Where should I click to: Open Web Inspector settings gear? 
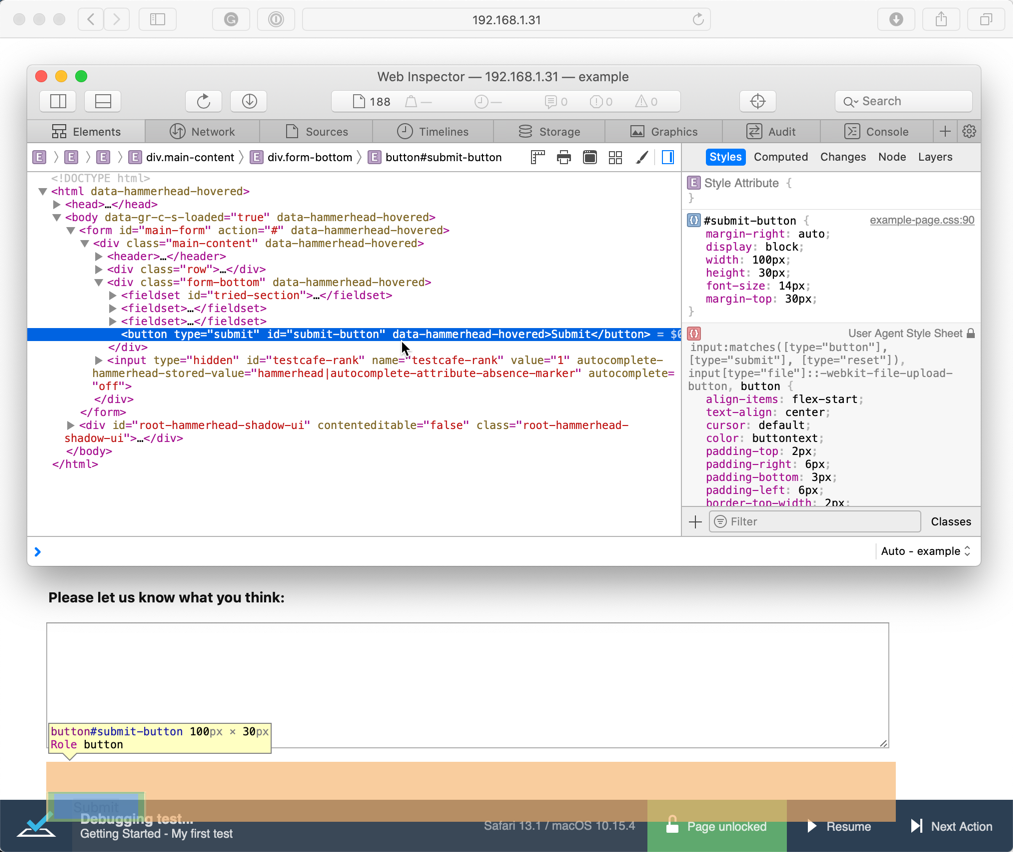(968, 131)
